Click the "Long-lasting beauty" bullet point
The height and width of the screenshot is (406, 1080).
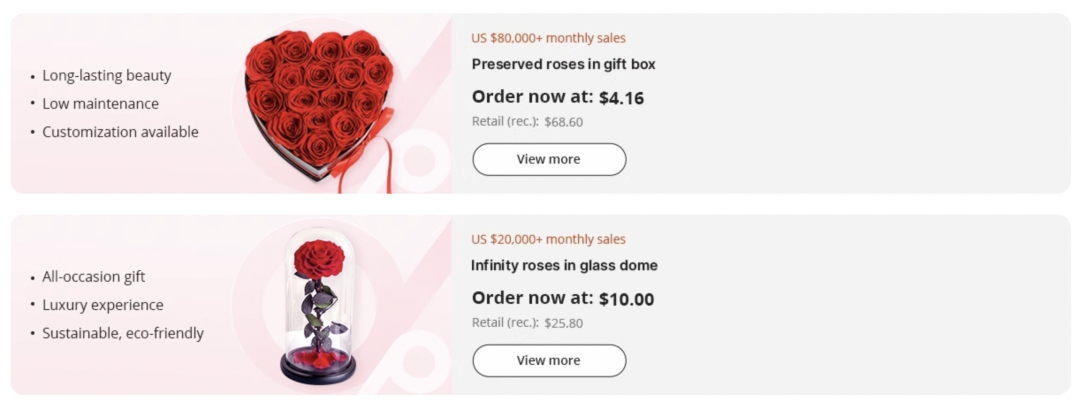[x=107, y=75]
